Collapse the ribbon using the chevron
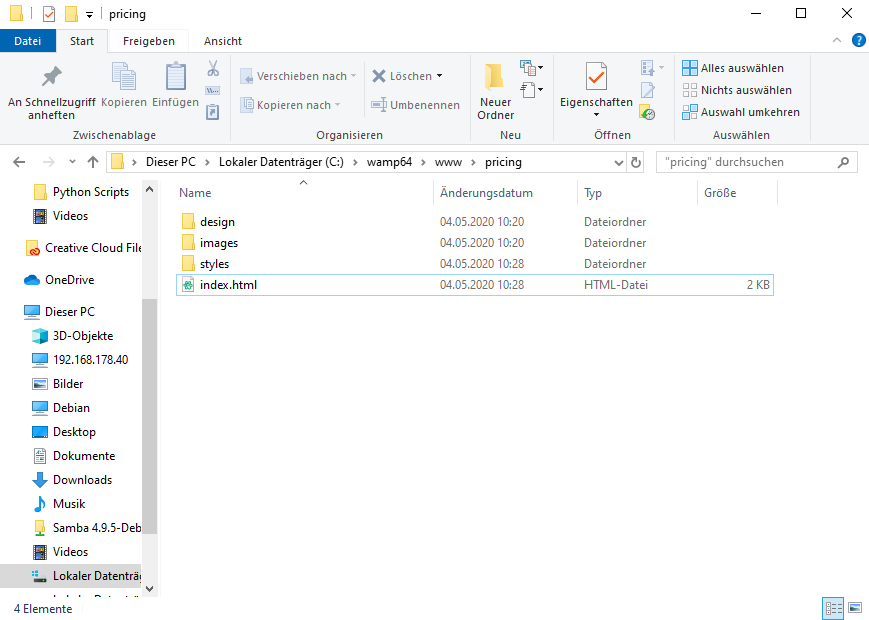 838,40
